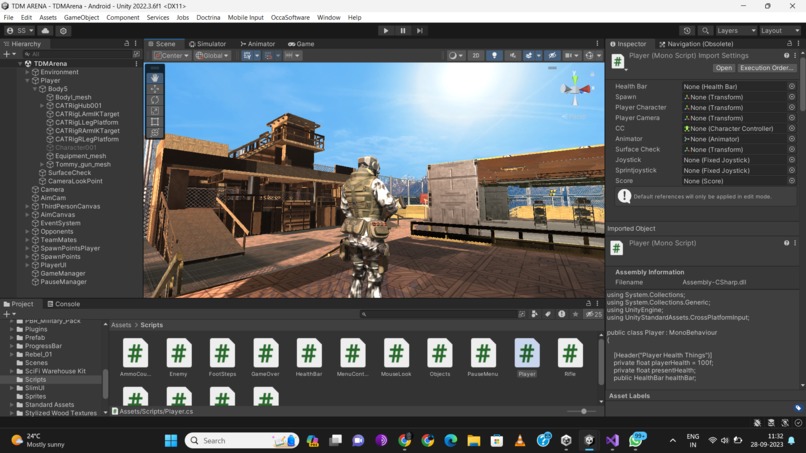
Task: Open the Layout dropdown
Action: pyautogui.click(x=779, y=31)
